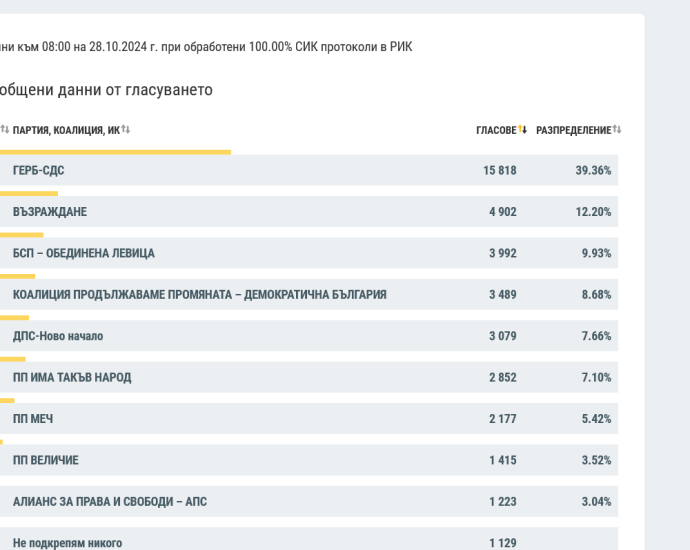Click the 3 079 votes value
Viewport: 690px width, 550px height.
[x=503, y=336]
